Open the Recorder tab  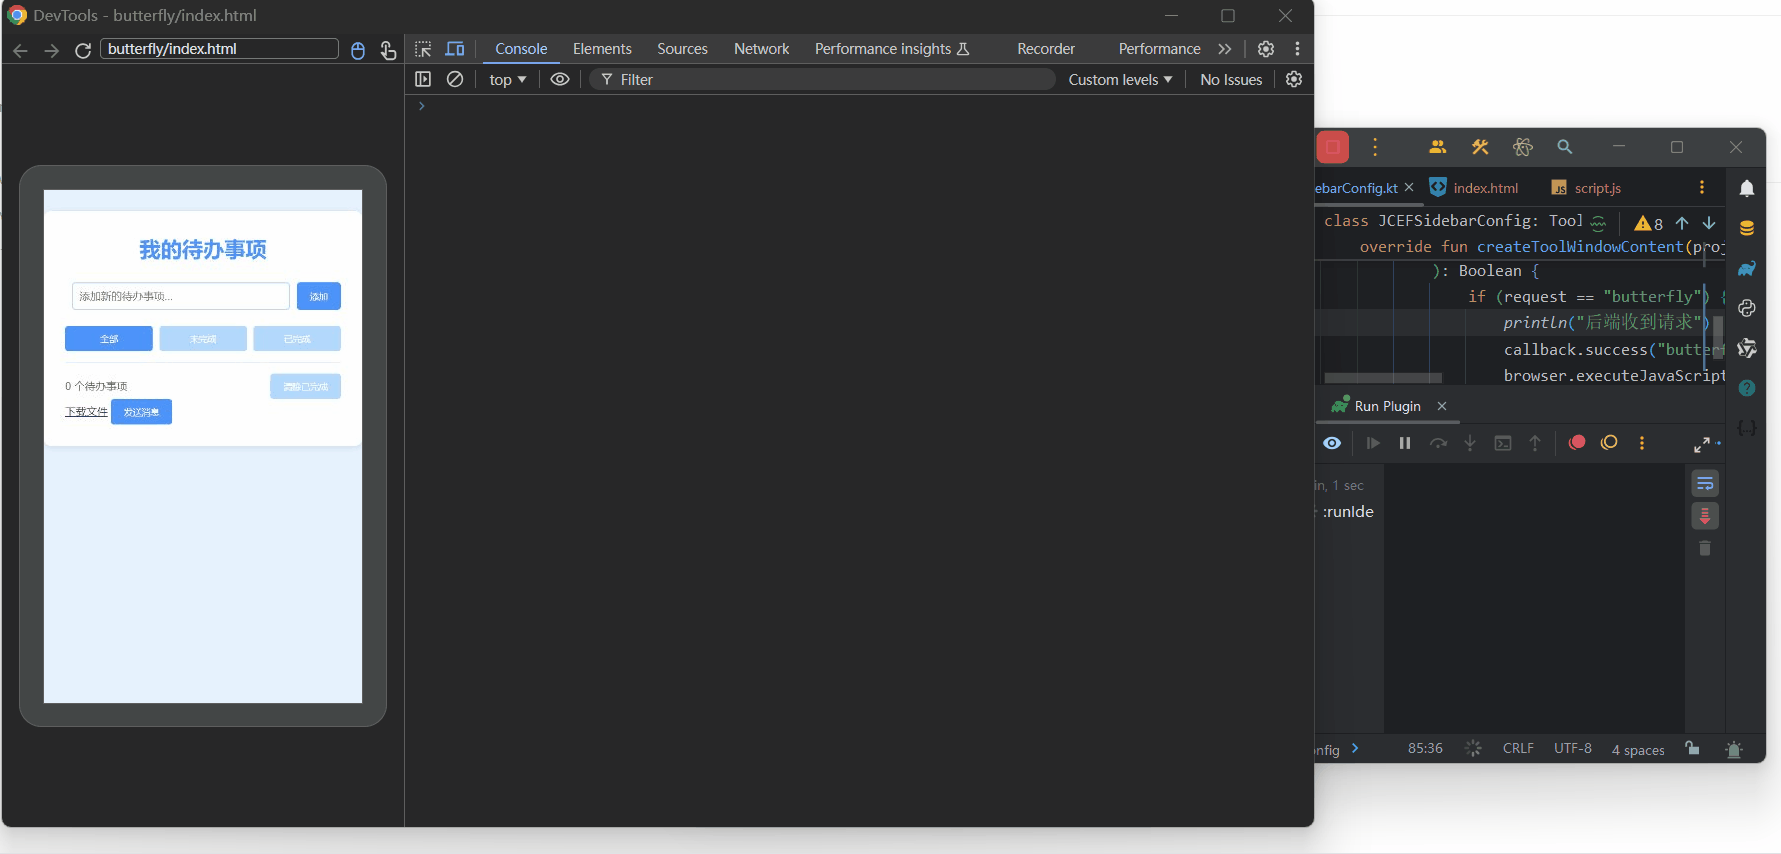[1046, 49]
